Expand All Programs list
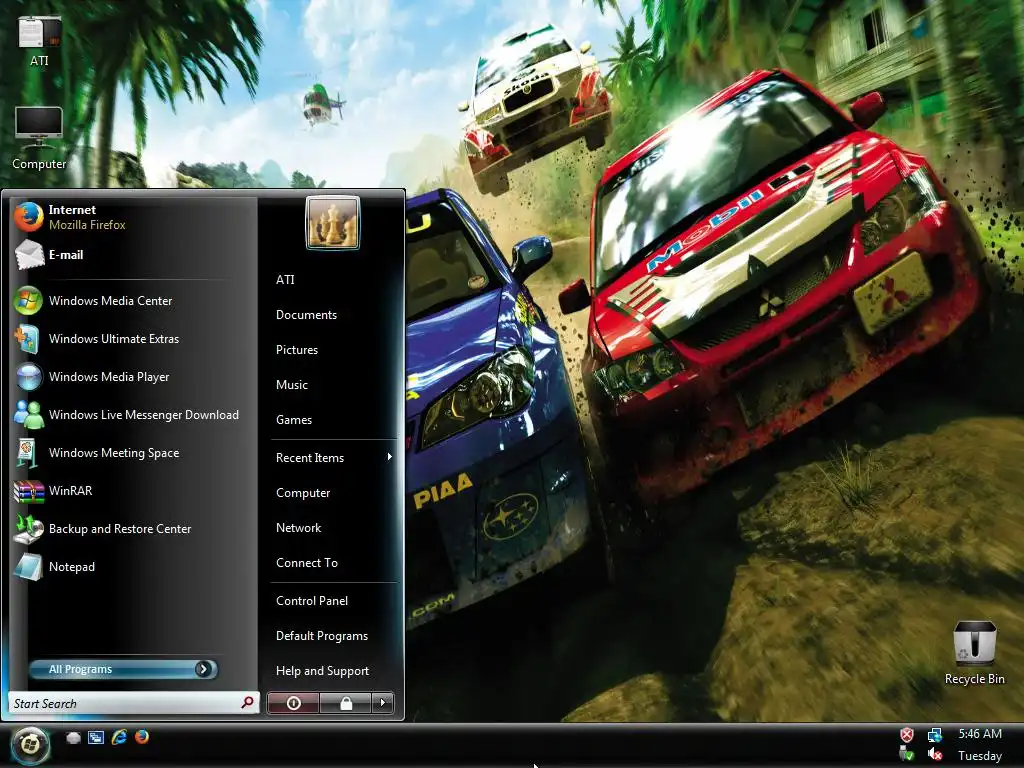The image size is (1024, 768). coord(123,669)
